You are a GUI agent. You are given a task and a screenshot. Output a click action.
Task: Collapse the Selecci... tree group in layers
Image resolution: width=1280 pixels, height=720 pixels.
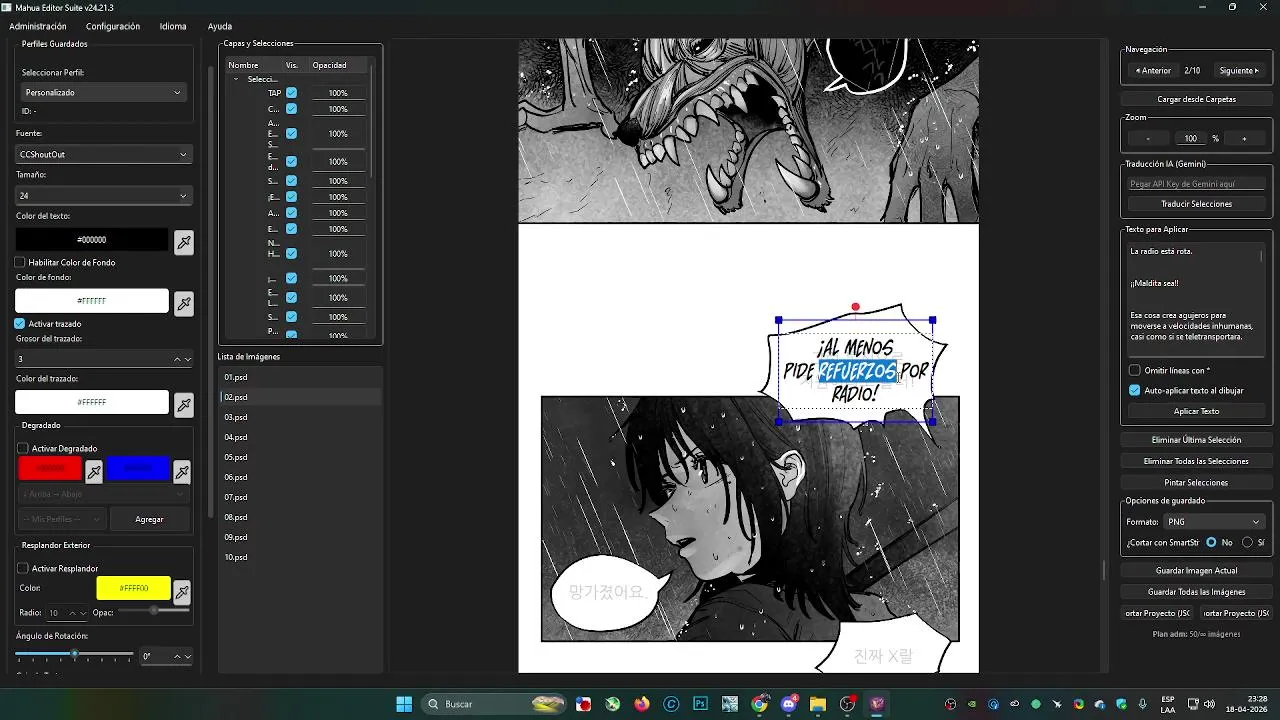click(237, 79)
